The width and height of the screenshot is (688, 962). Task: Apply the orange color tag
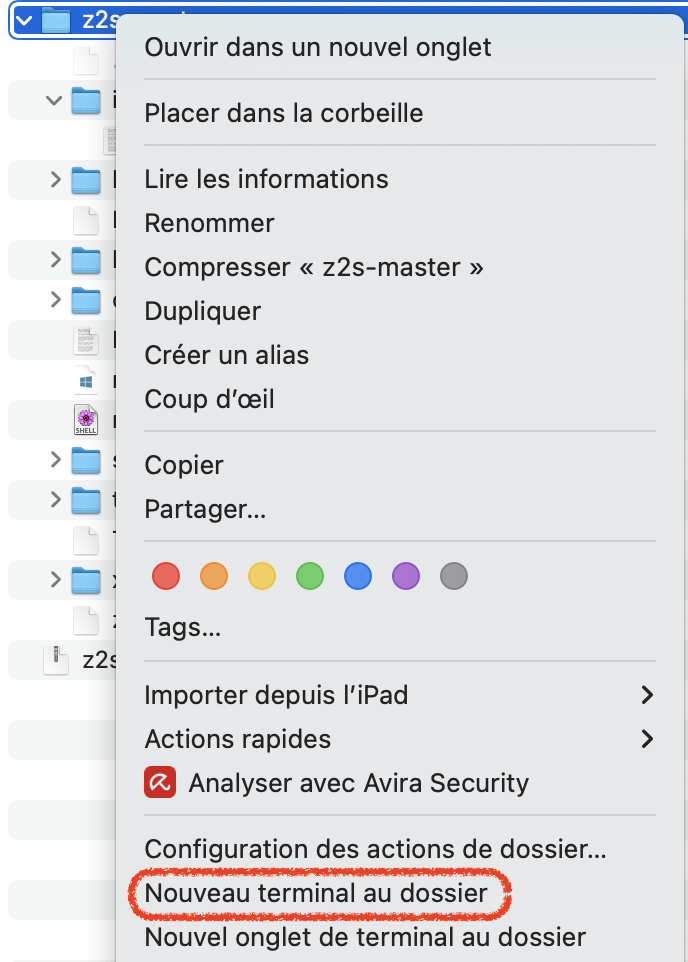coord(213,576)
